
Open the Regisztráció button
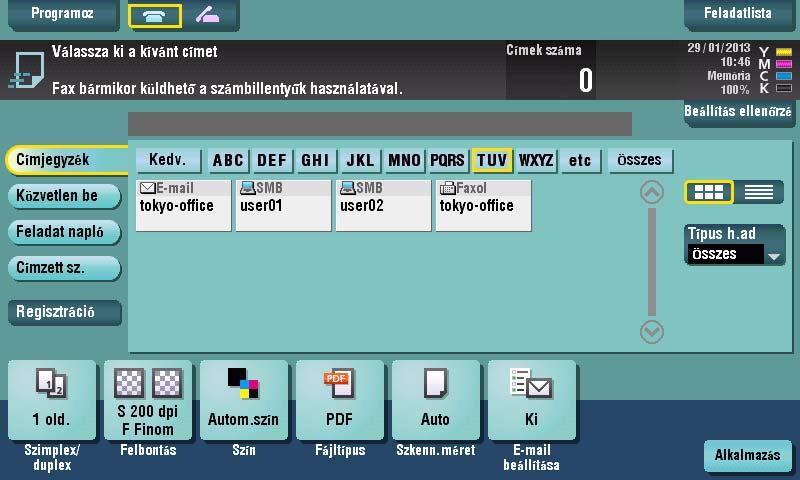(x=65, y=312)
